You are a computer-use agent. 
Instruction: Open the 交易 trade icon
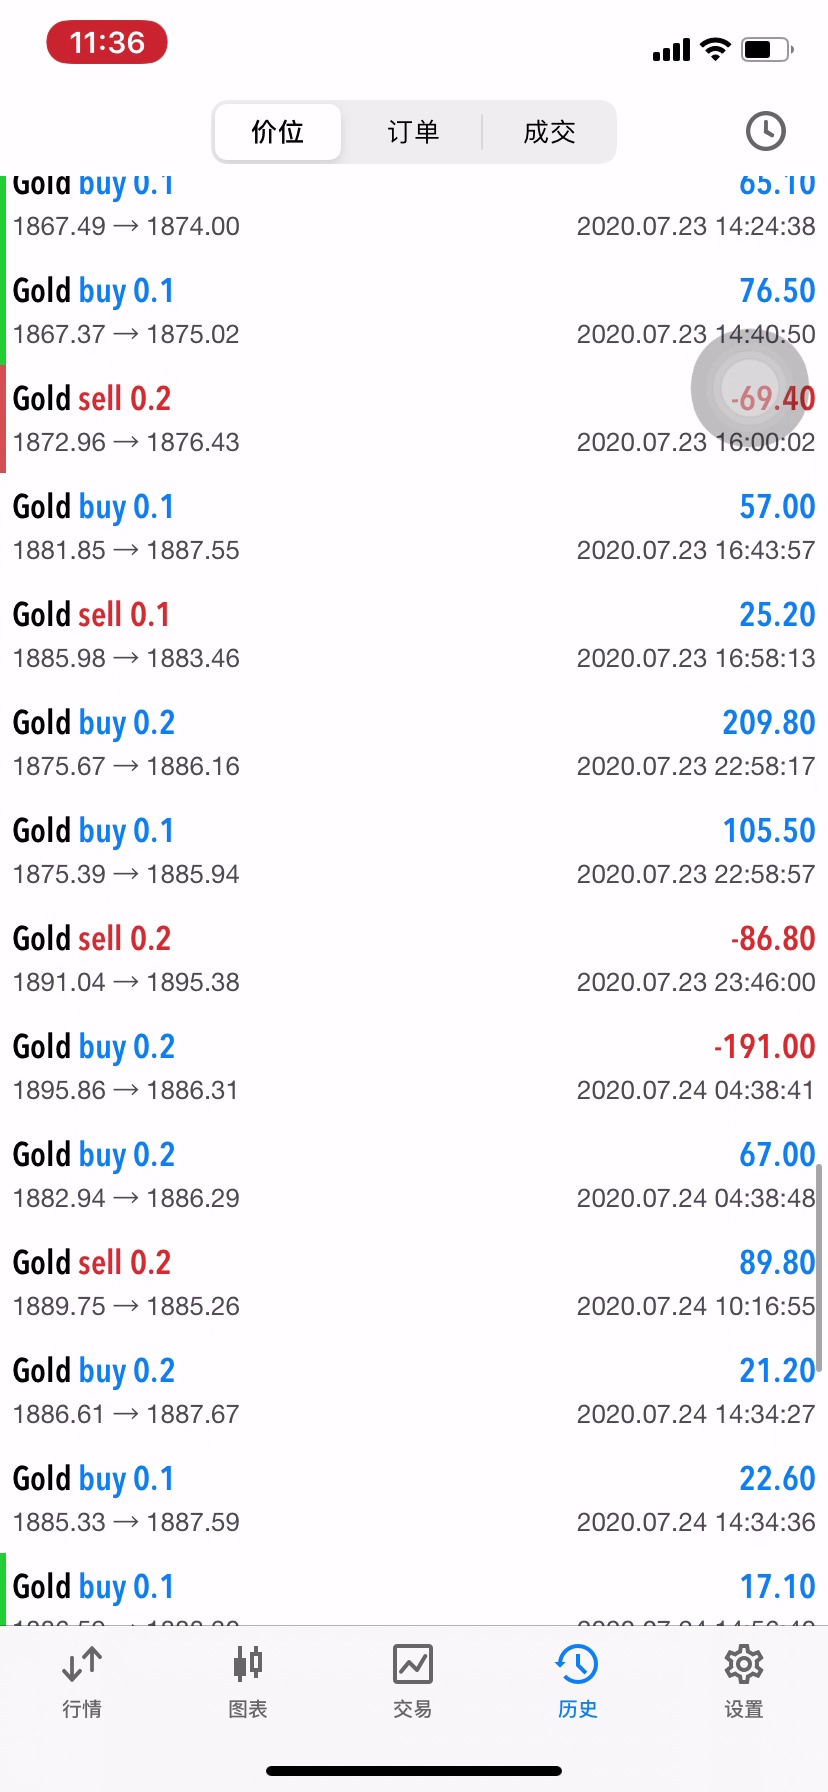(x=413, y=1681)
